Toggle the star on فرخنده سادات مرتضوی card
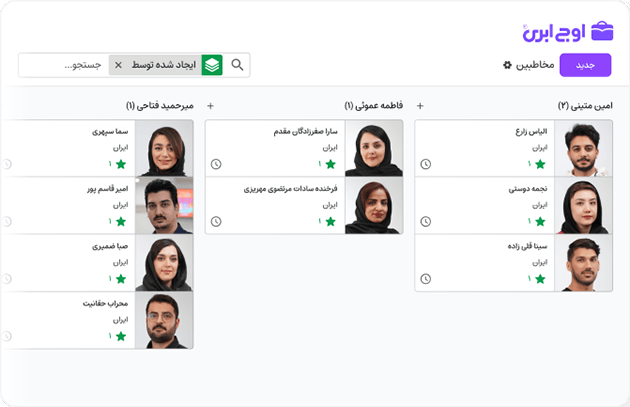The image size is (630, 407). tap(331, 221)
